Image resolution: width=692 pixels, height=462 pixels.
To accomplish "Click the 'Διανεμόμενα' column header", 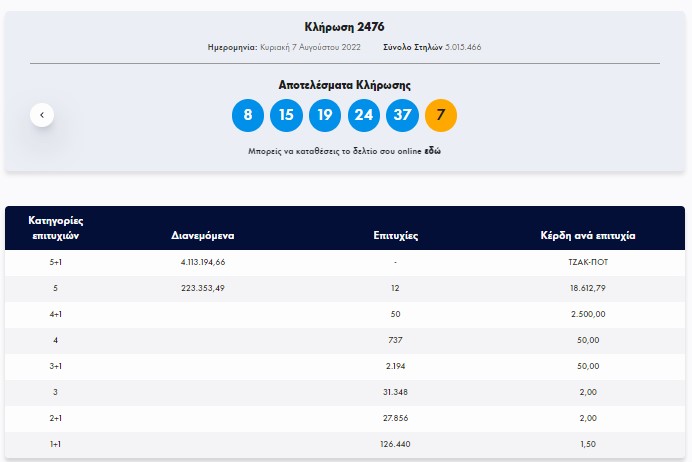I will pyautogui.click(x=203, y=236).
